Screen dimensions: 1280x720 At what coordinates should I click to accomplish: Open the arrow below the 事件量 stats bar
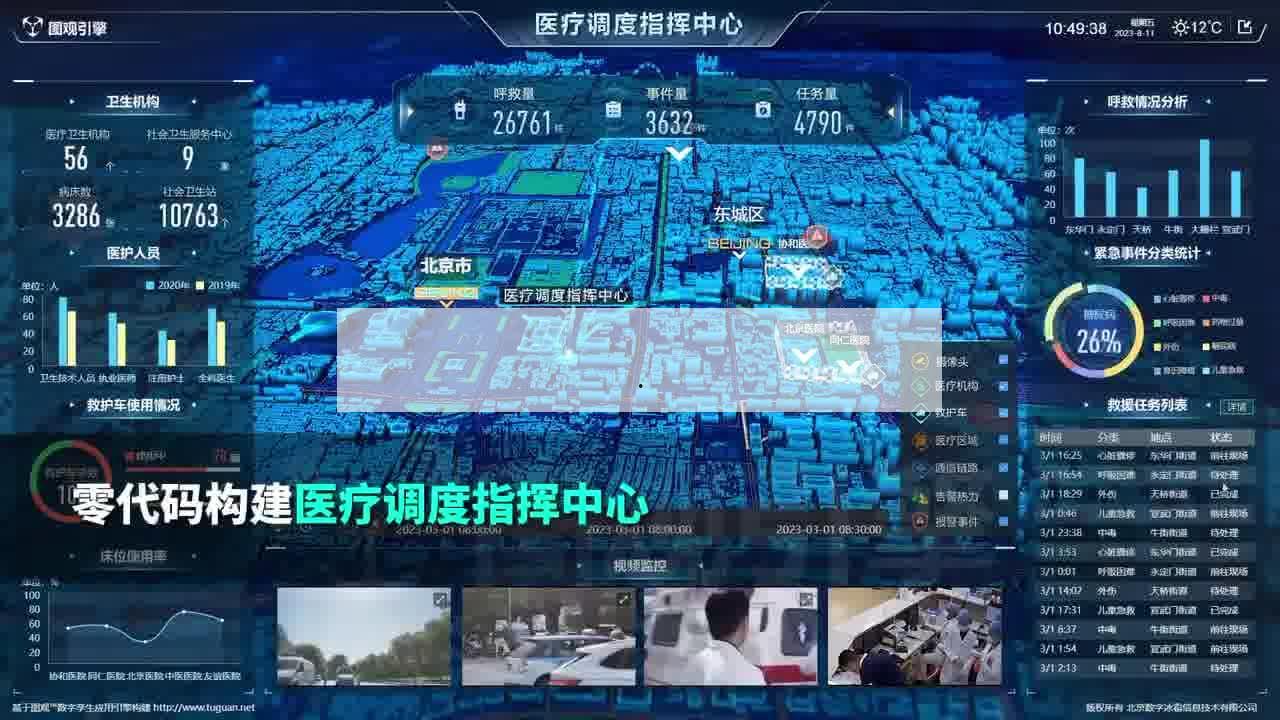(680, 152)
